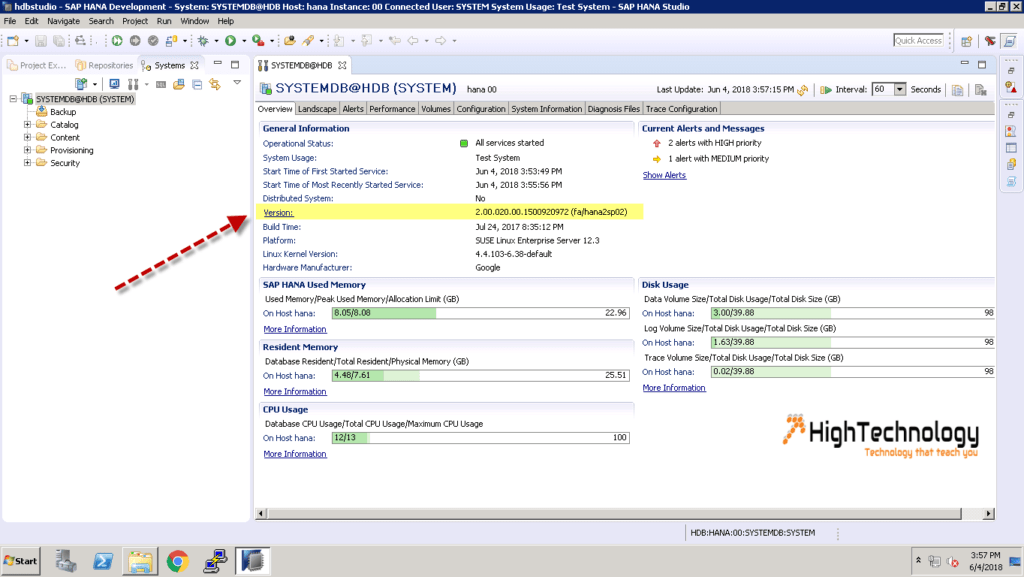
Task: Click the Search flashlight icon in toolbar
Action: click(309, 41)
